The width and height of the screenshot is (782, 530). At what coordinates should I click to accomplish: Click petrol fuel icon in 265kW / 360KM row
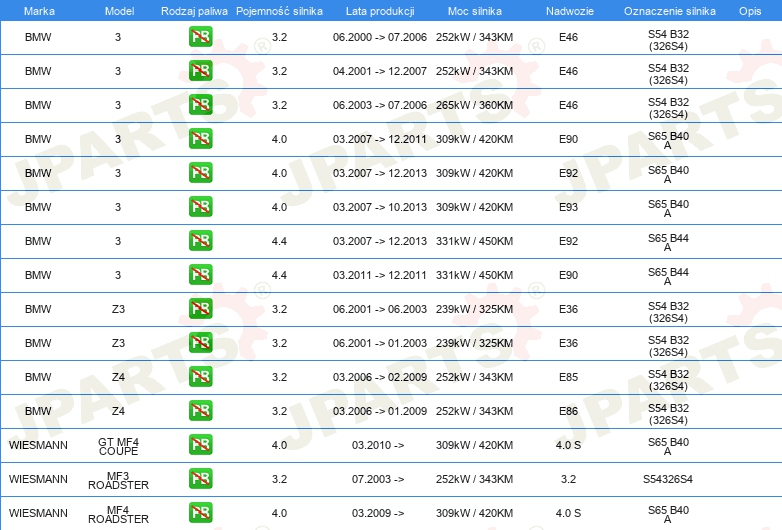click(x=200, y=105)
